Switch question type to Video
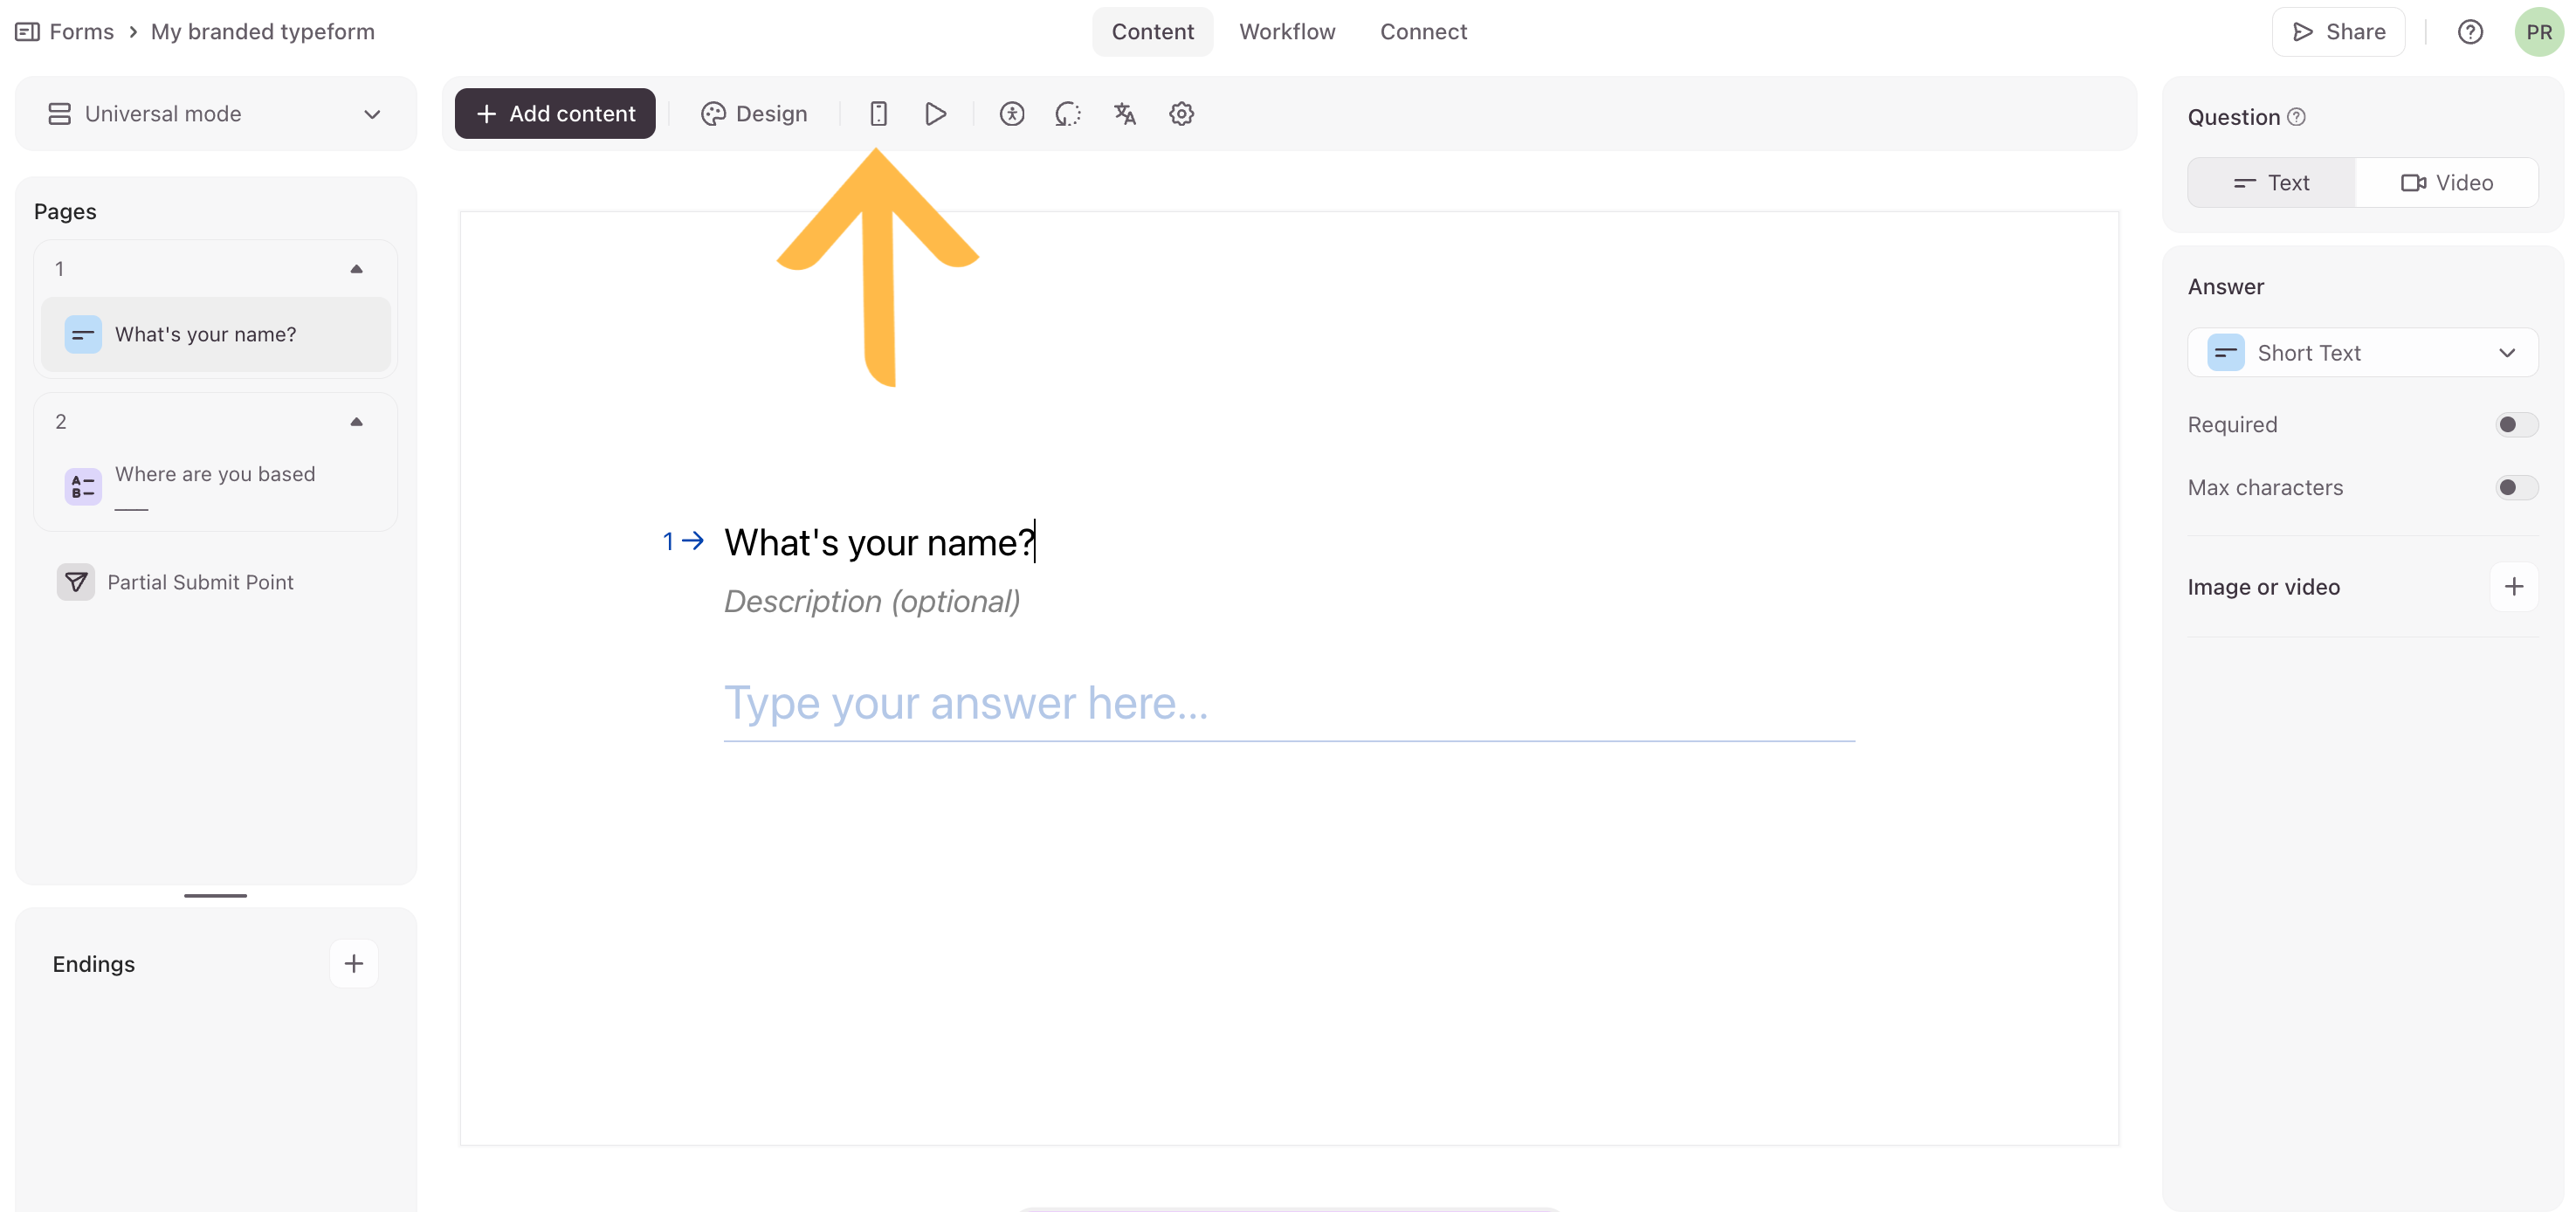Screen dimensions: 2576x1212 click(2446, 183)
